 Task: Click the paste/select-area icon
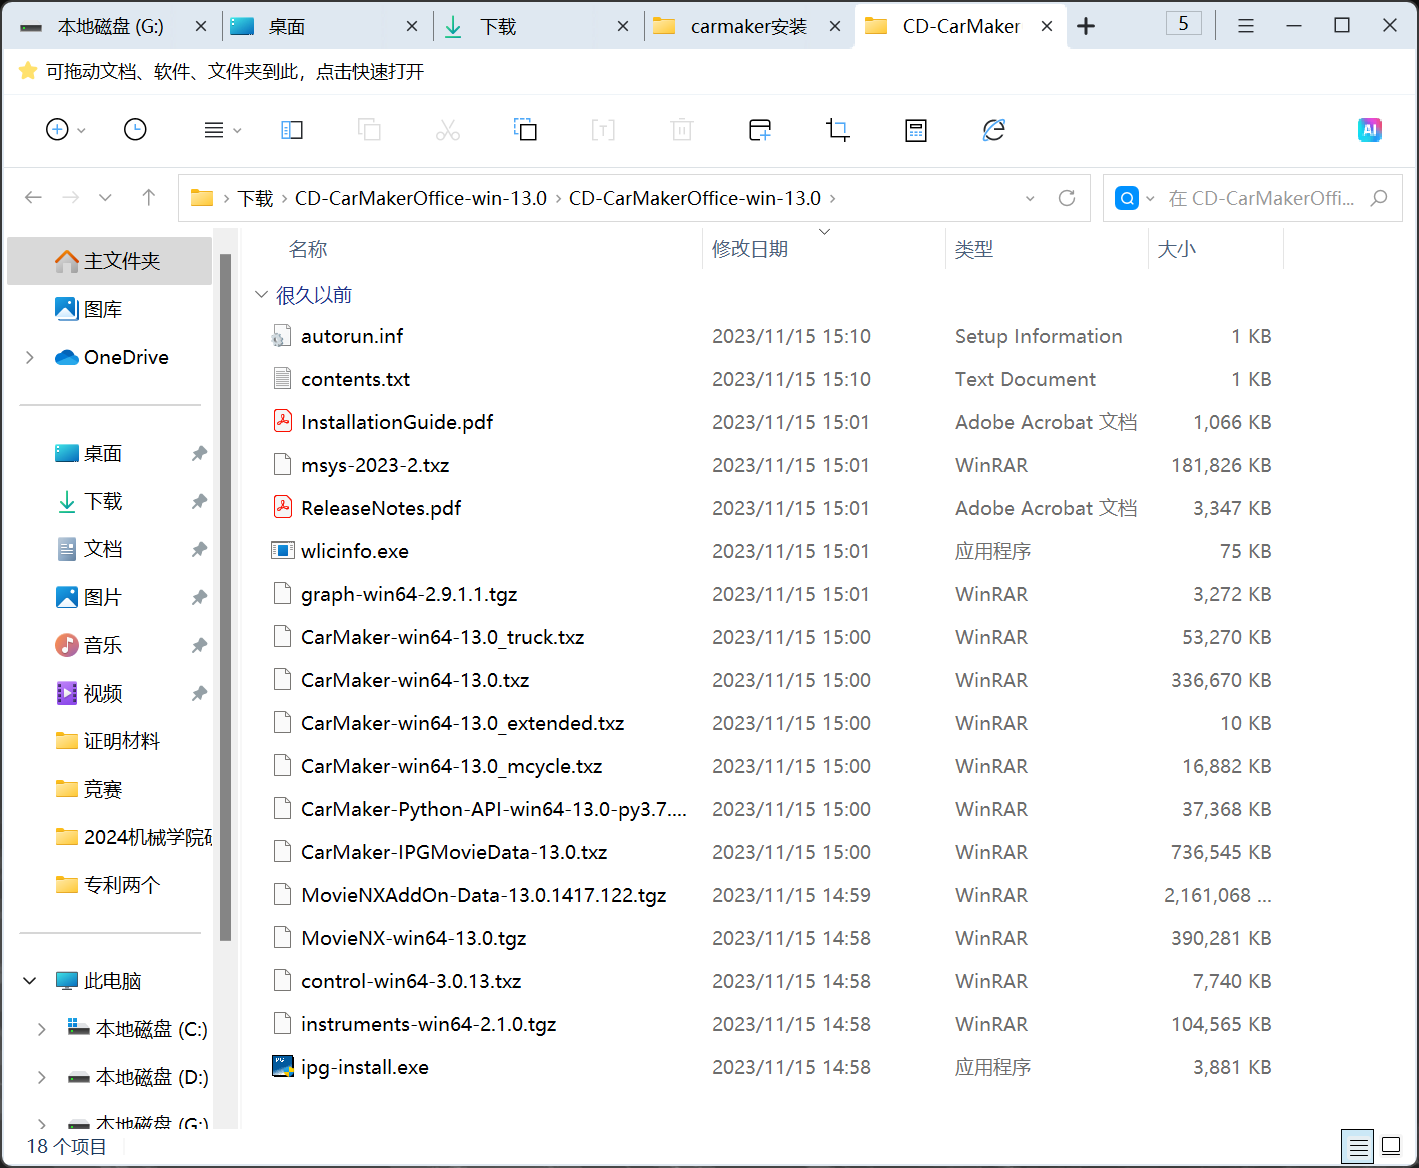click(525, 130)
